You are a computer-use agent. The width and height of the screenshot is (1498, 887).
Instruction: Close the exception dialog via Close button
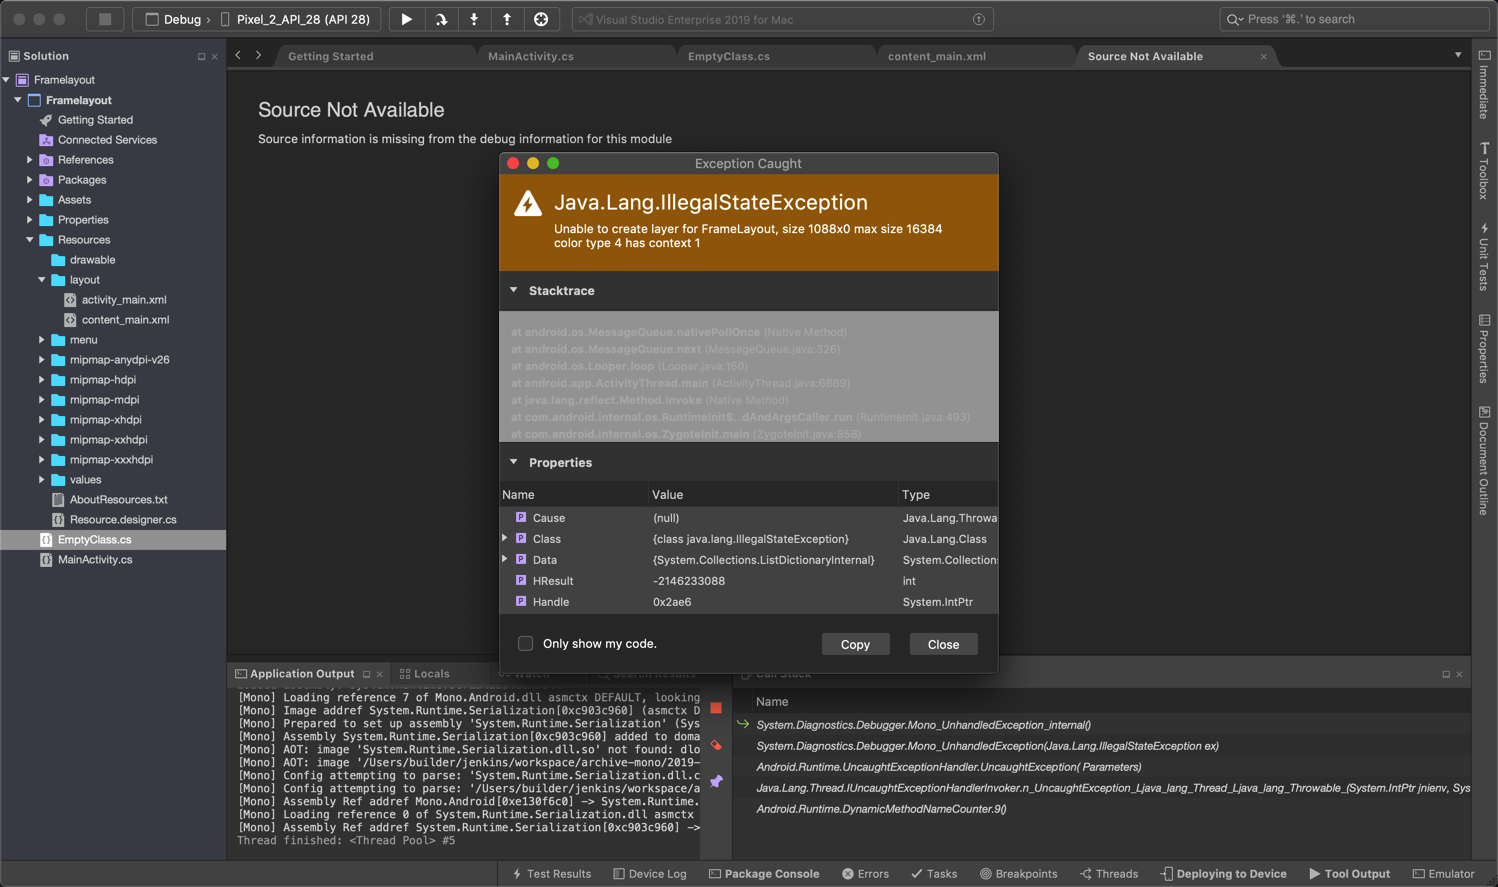[x=943, y=644]
